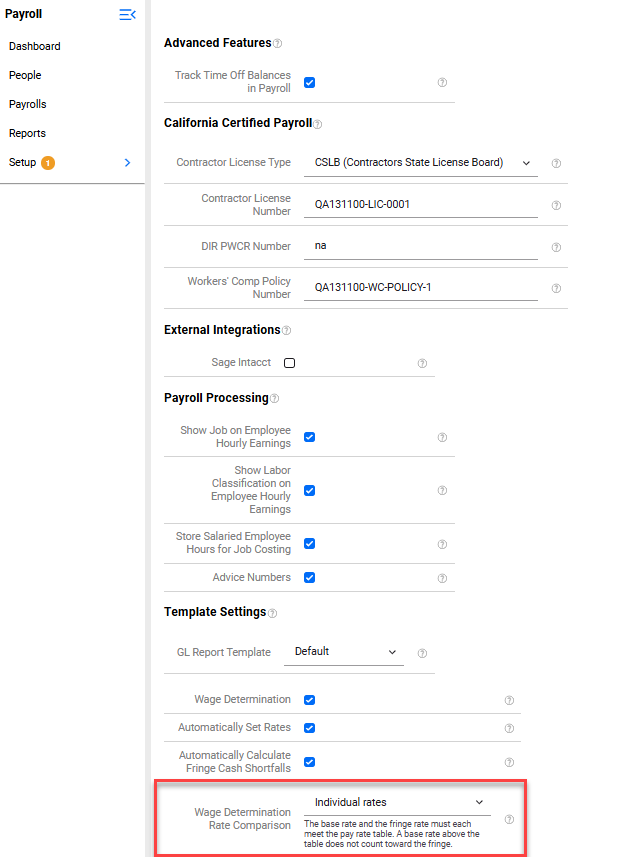Open the Contractor License Type dropdown
The height and width of the screenshot is (857, 617).
click(x=421, y=163)
